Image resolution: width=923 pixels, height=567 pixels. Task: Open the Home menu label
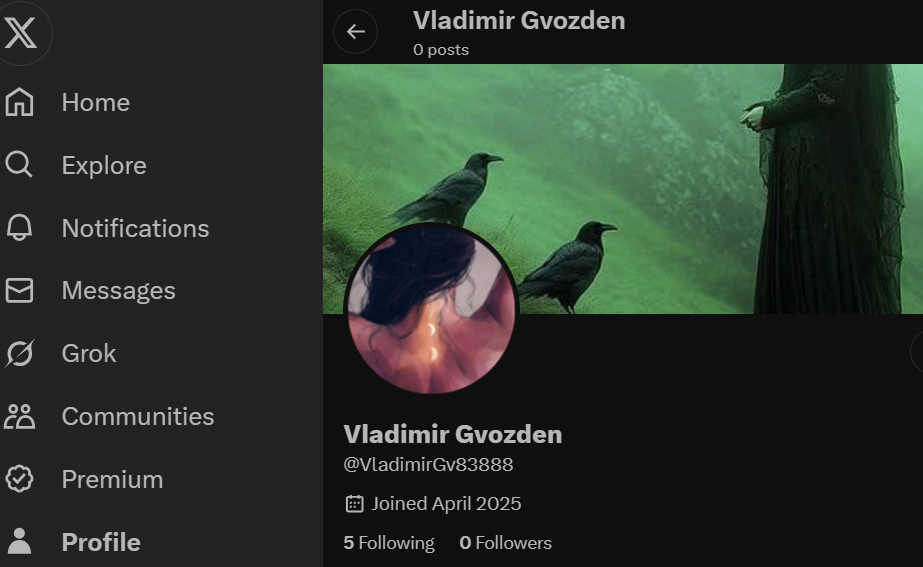(x=96, y=102)
